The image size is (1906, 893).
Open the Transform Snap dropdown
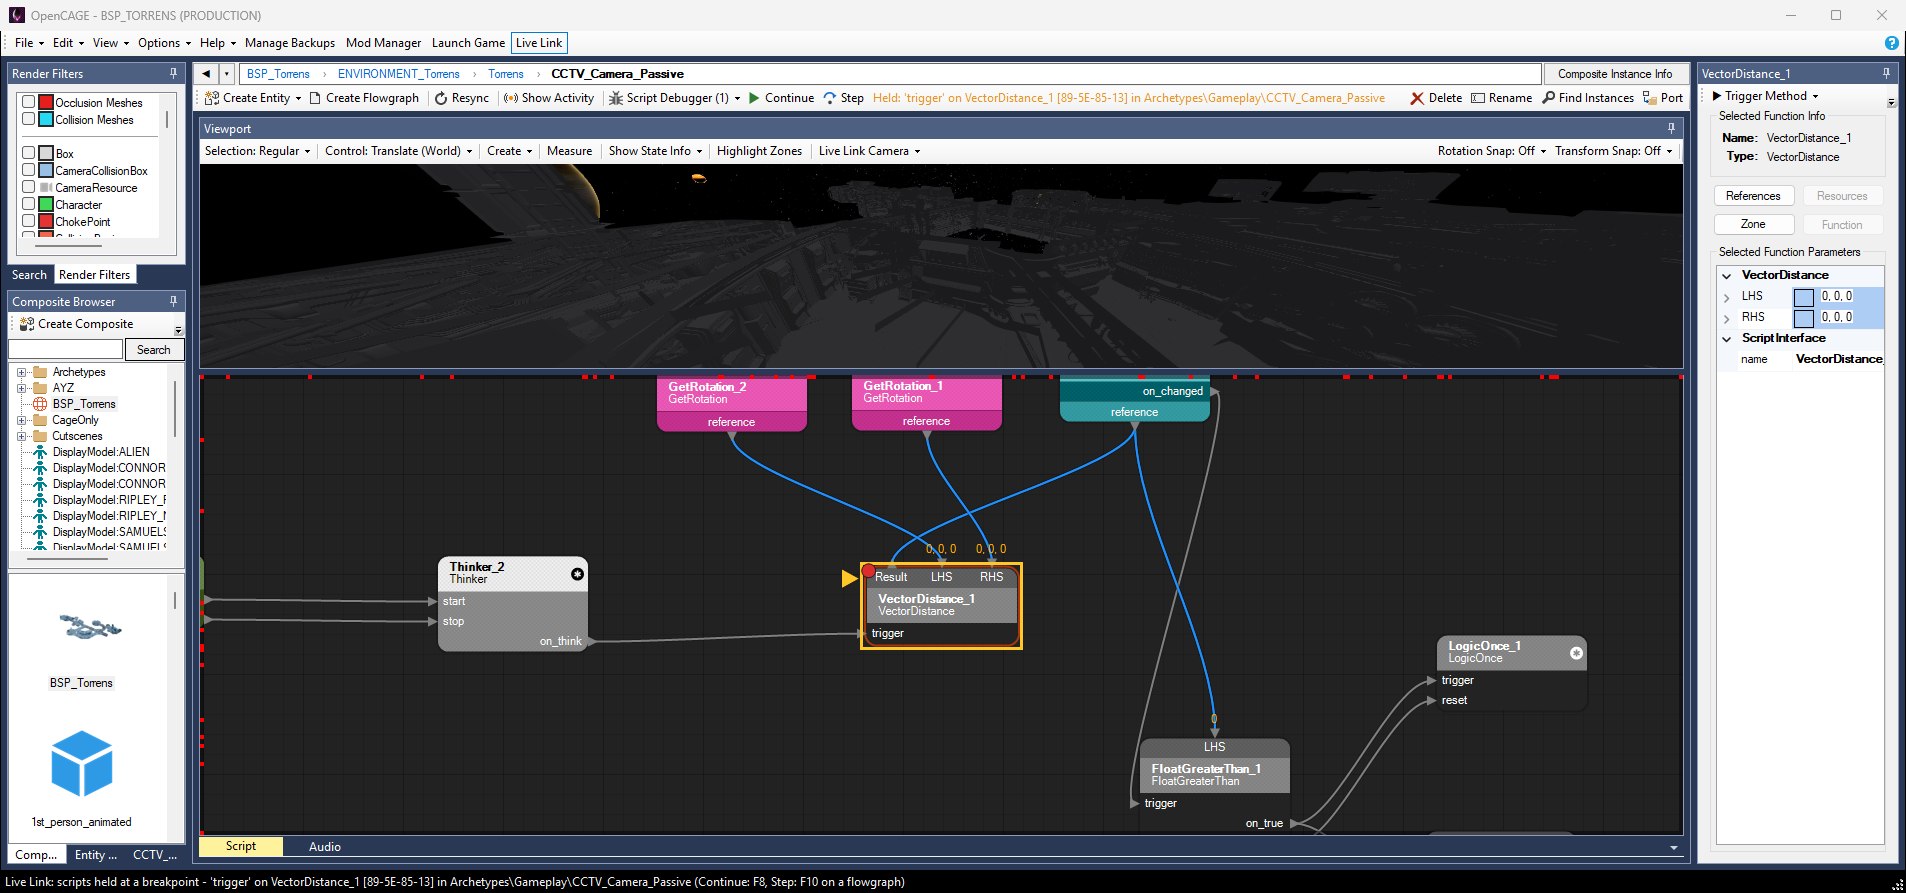[1613, 151]
